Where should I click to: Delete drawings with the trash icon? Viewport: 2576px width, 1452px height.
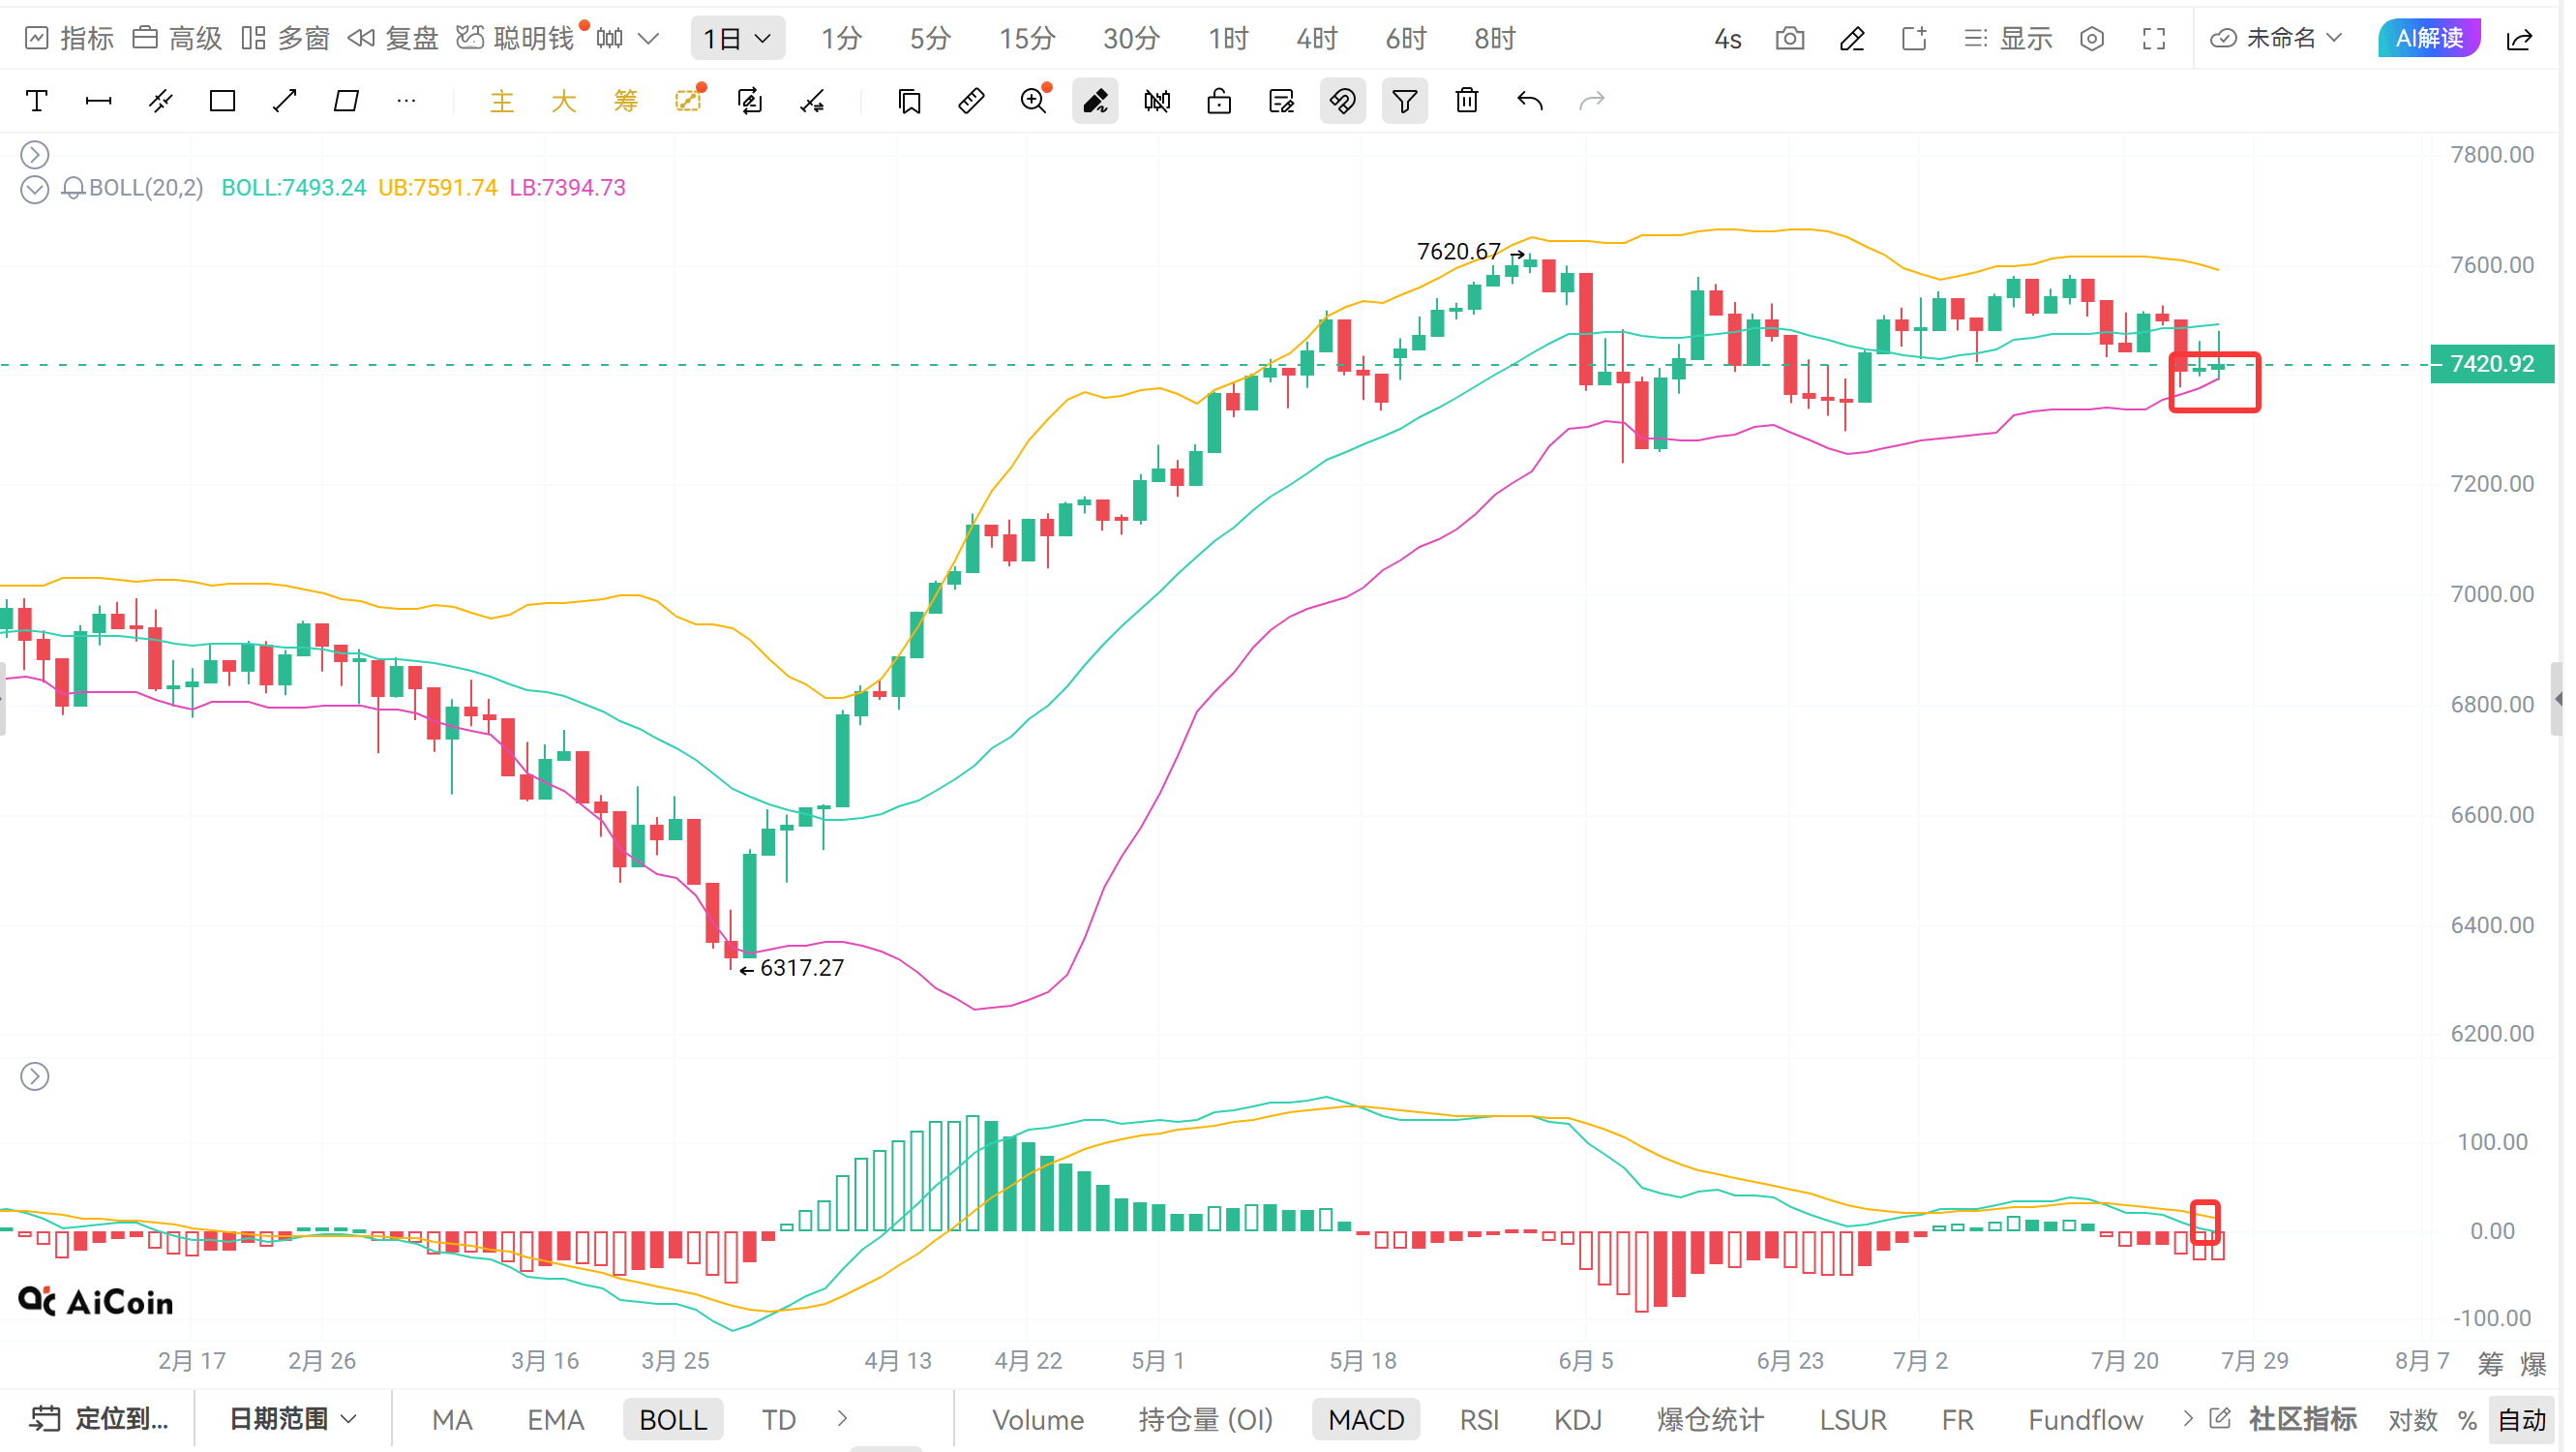coord(1467,101)
